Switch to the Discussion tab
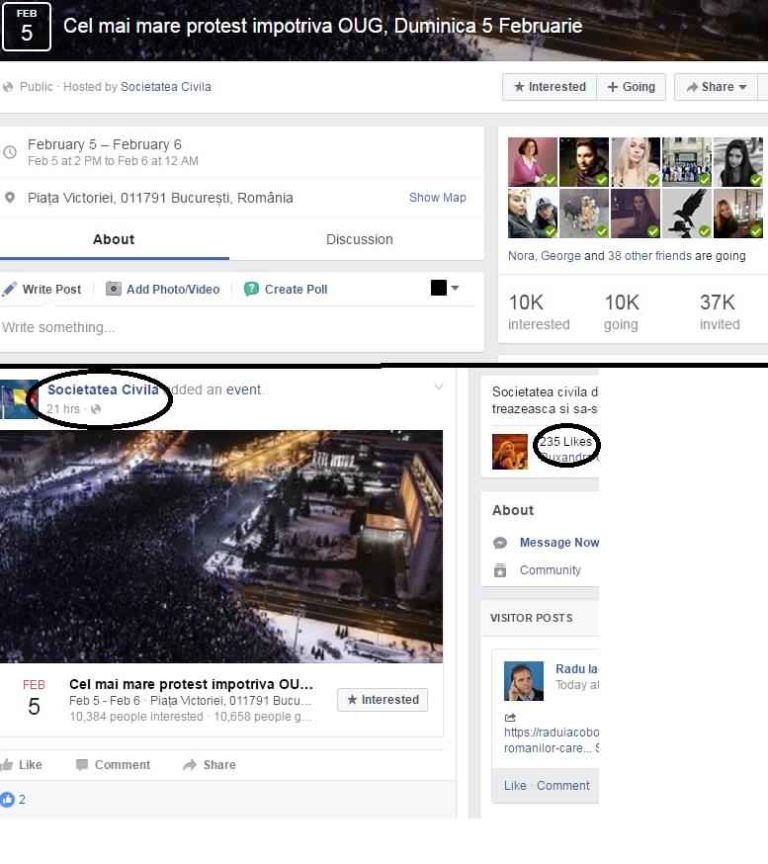The height and width of the screenshot is (864, 768). click(359, 239)
